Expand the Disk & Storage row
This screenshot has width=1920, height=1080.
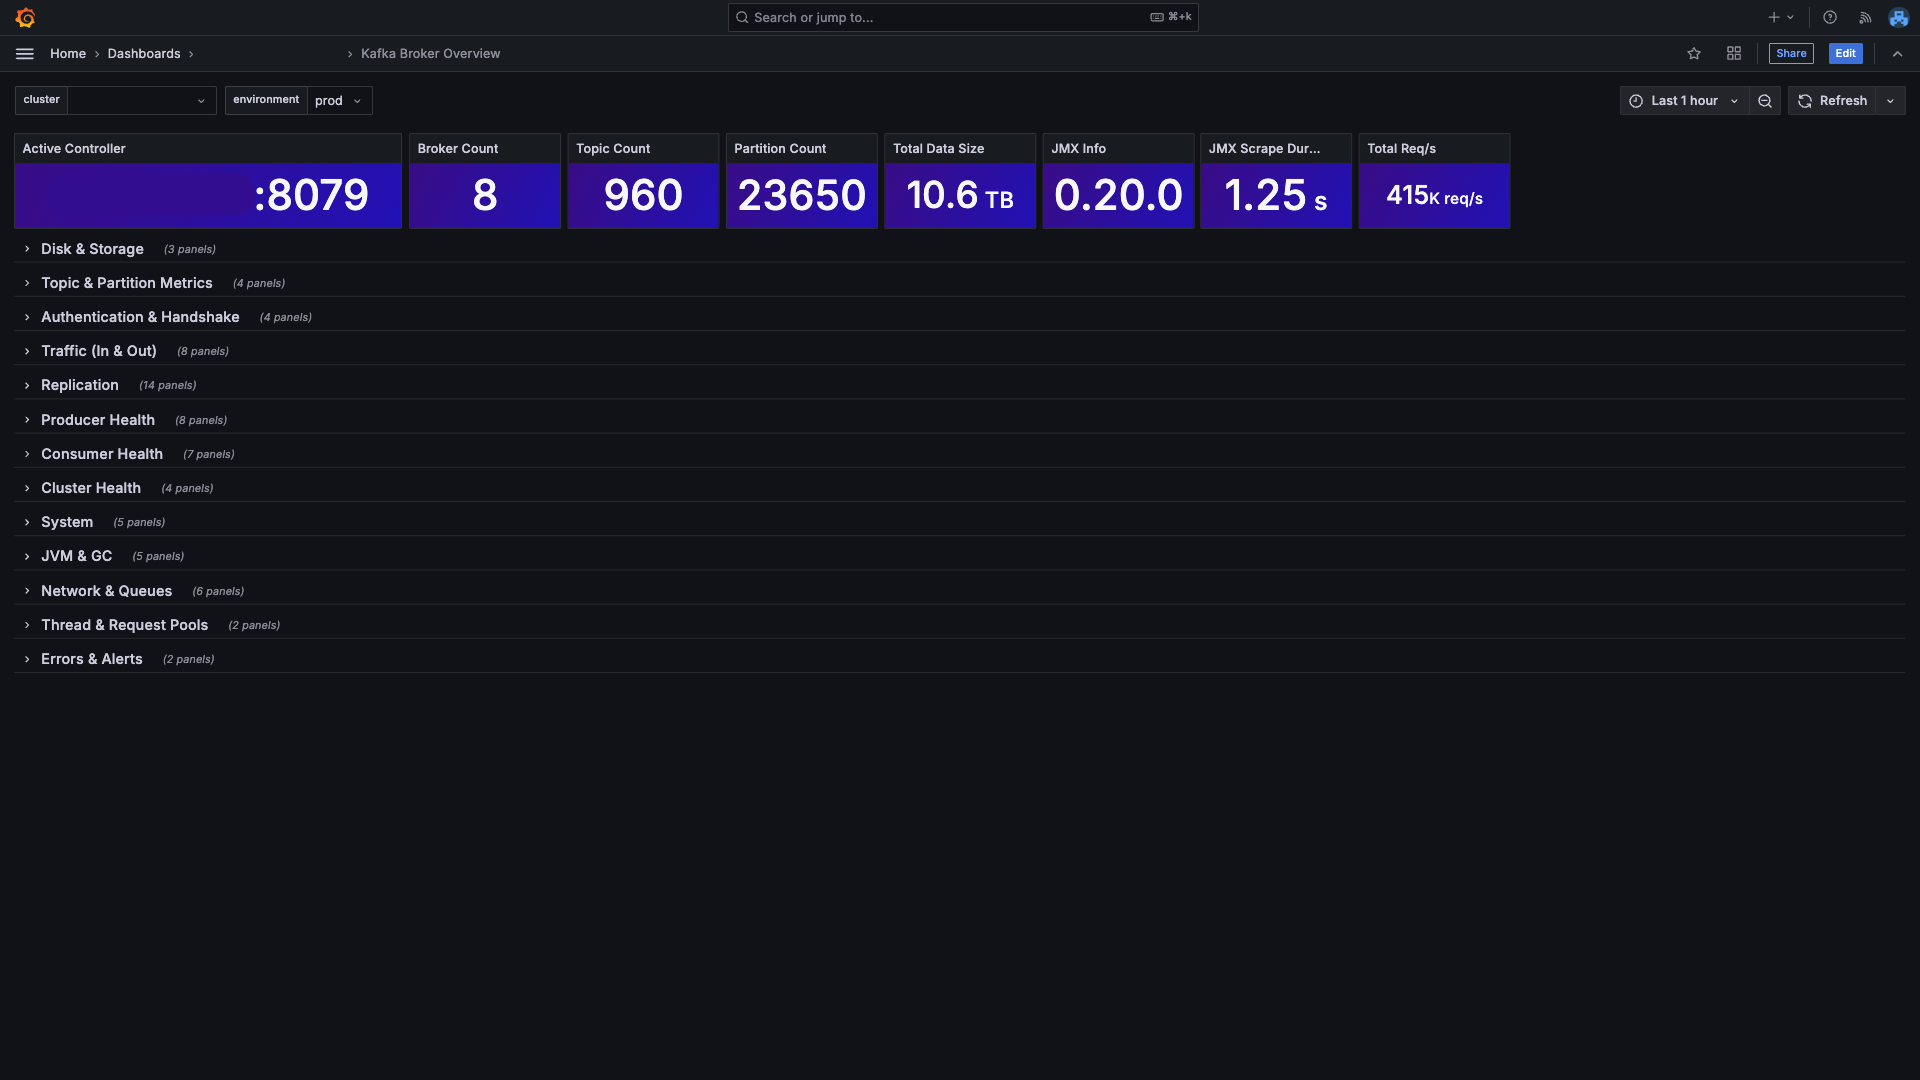pos(92,249)
